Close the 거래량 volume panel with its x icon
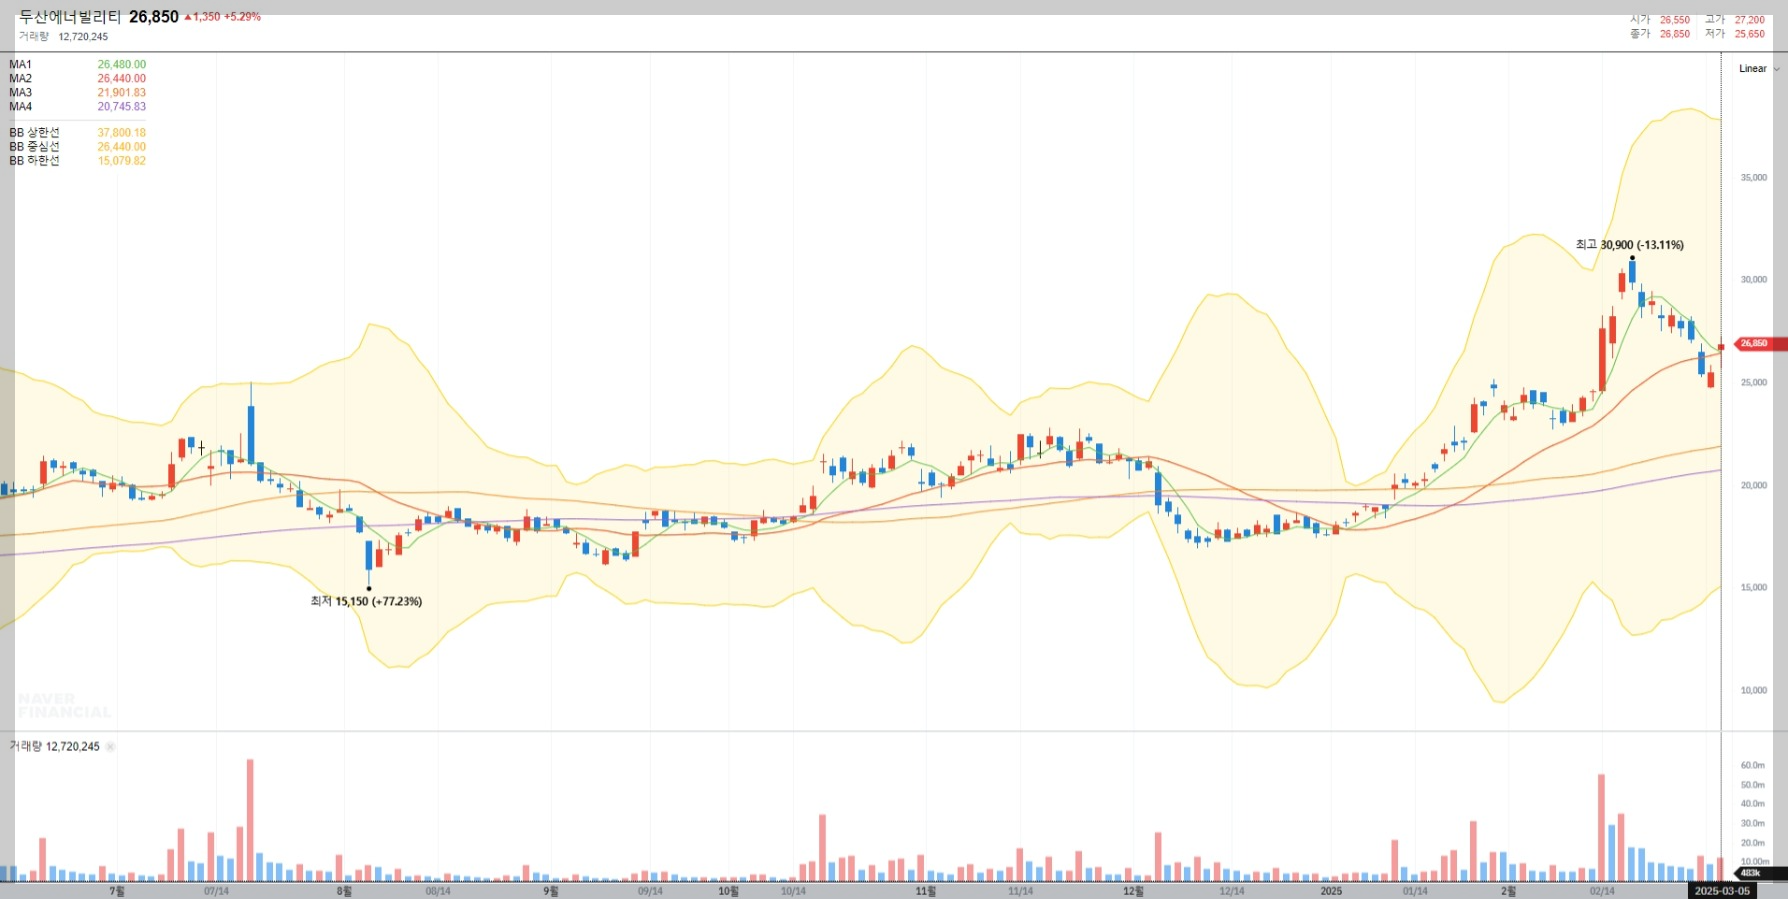Image resolution: width=1788 pixels, height=899 pixels. (x=110, y=747)
